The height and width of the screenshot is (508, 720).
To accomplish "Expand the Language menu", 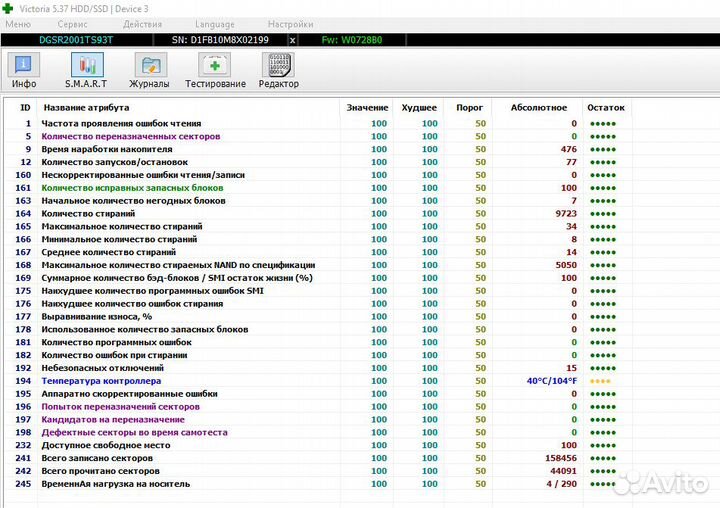I will (215, 24).
